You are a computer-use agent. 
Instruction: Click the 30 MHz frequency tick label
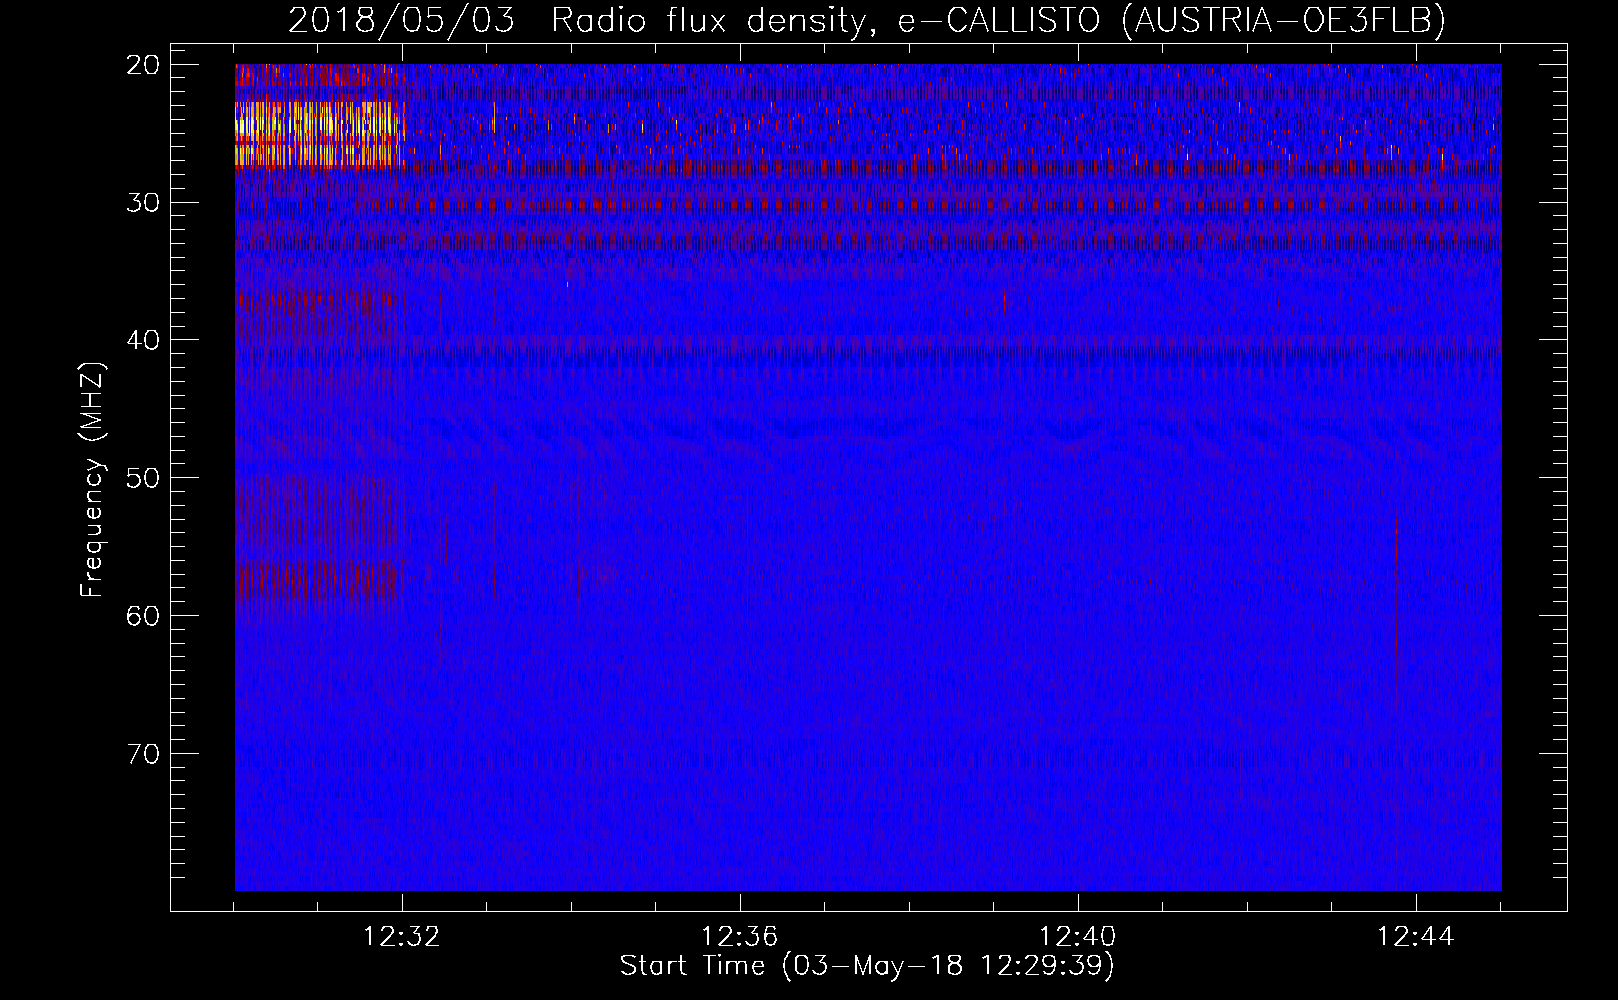(144, 203)
